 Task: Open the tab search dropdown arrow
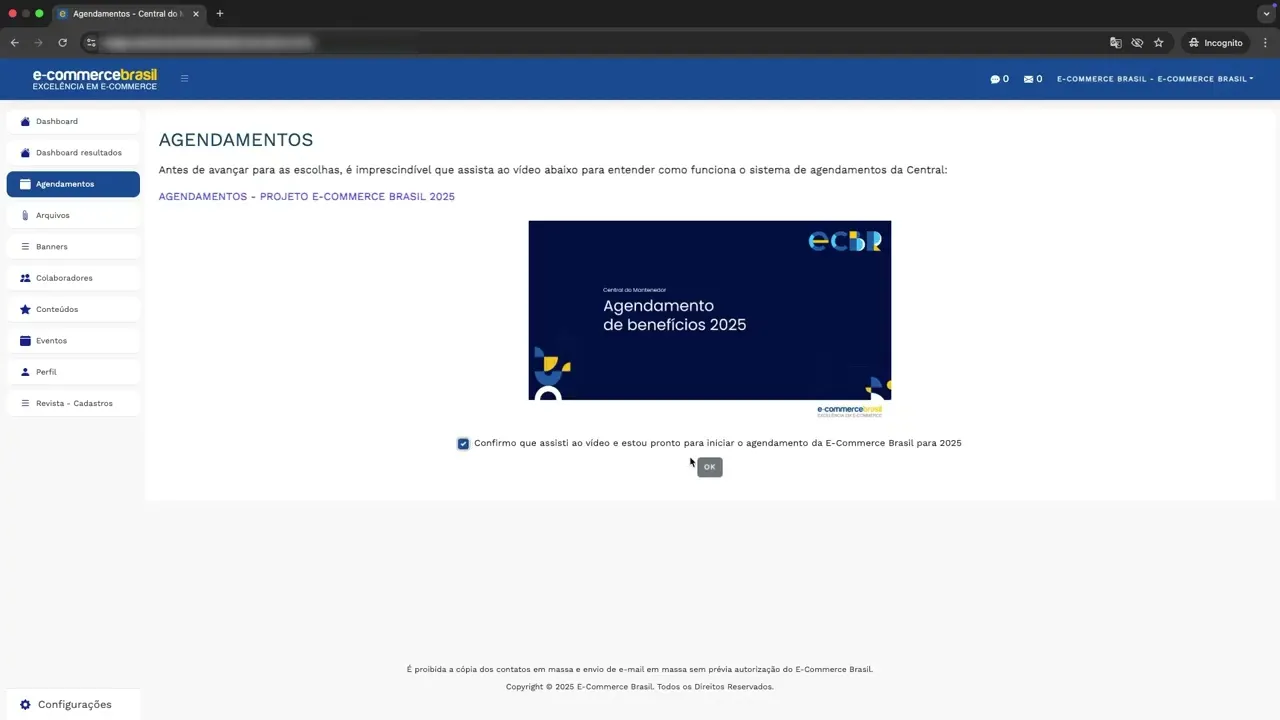point(1267,14)
